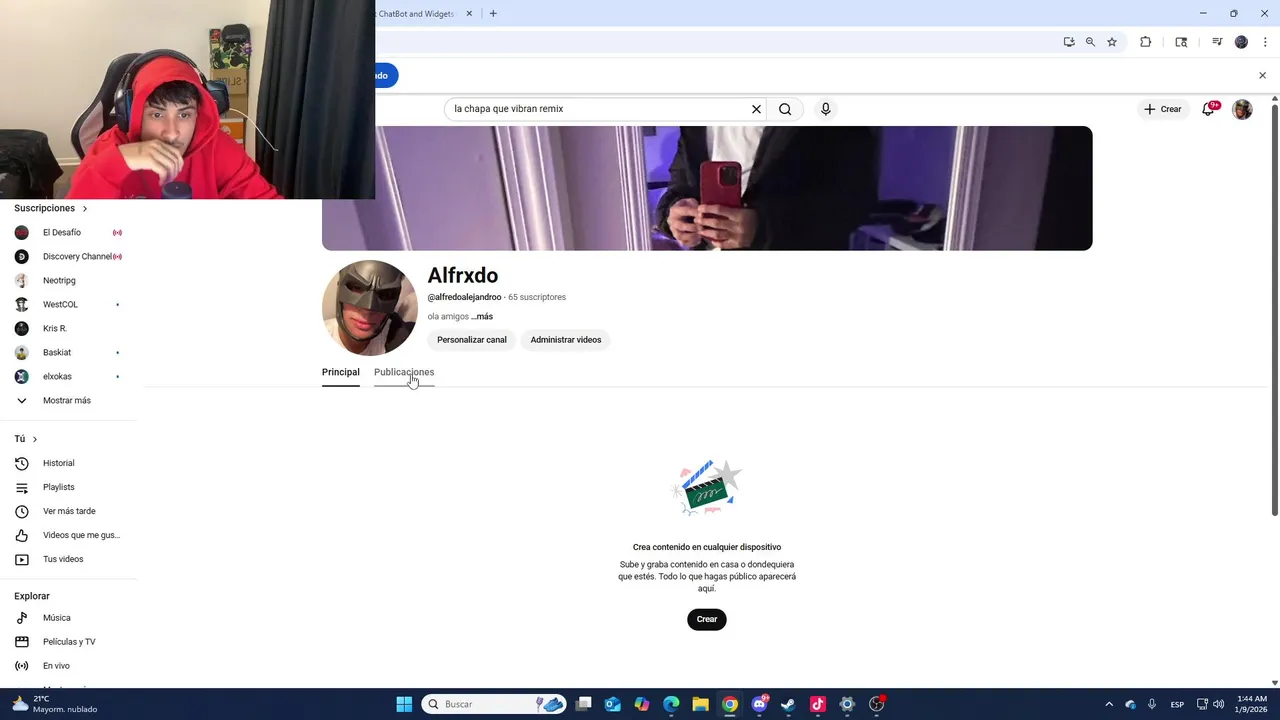Open YouTube account avatar menu
The height and width of the screenshot is (720, 1280).
(x=1242, y=109)
